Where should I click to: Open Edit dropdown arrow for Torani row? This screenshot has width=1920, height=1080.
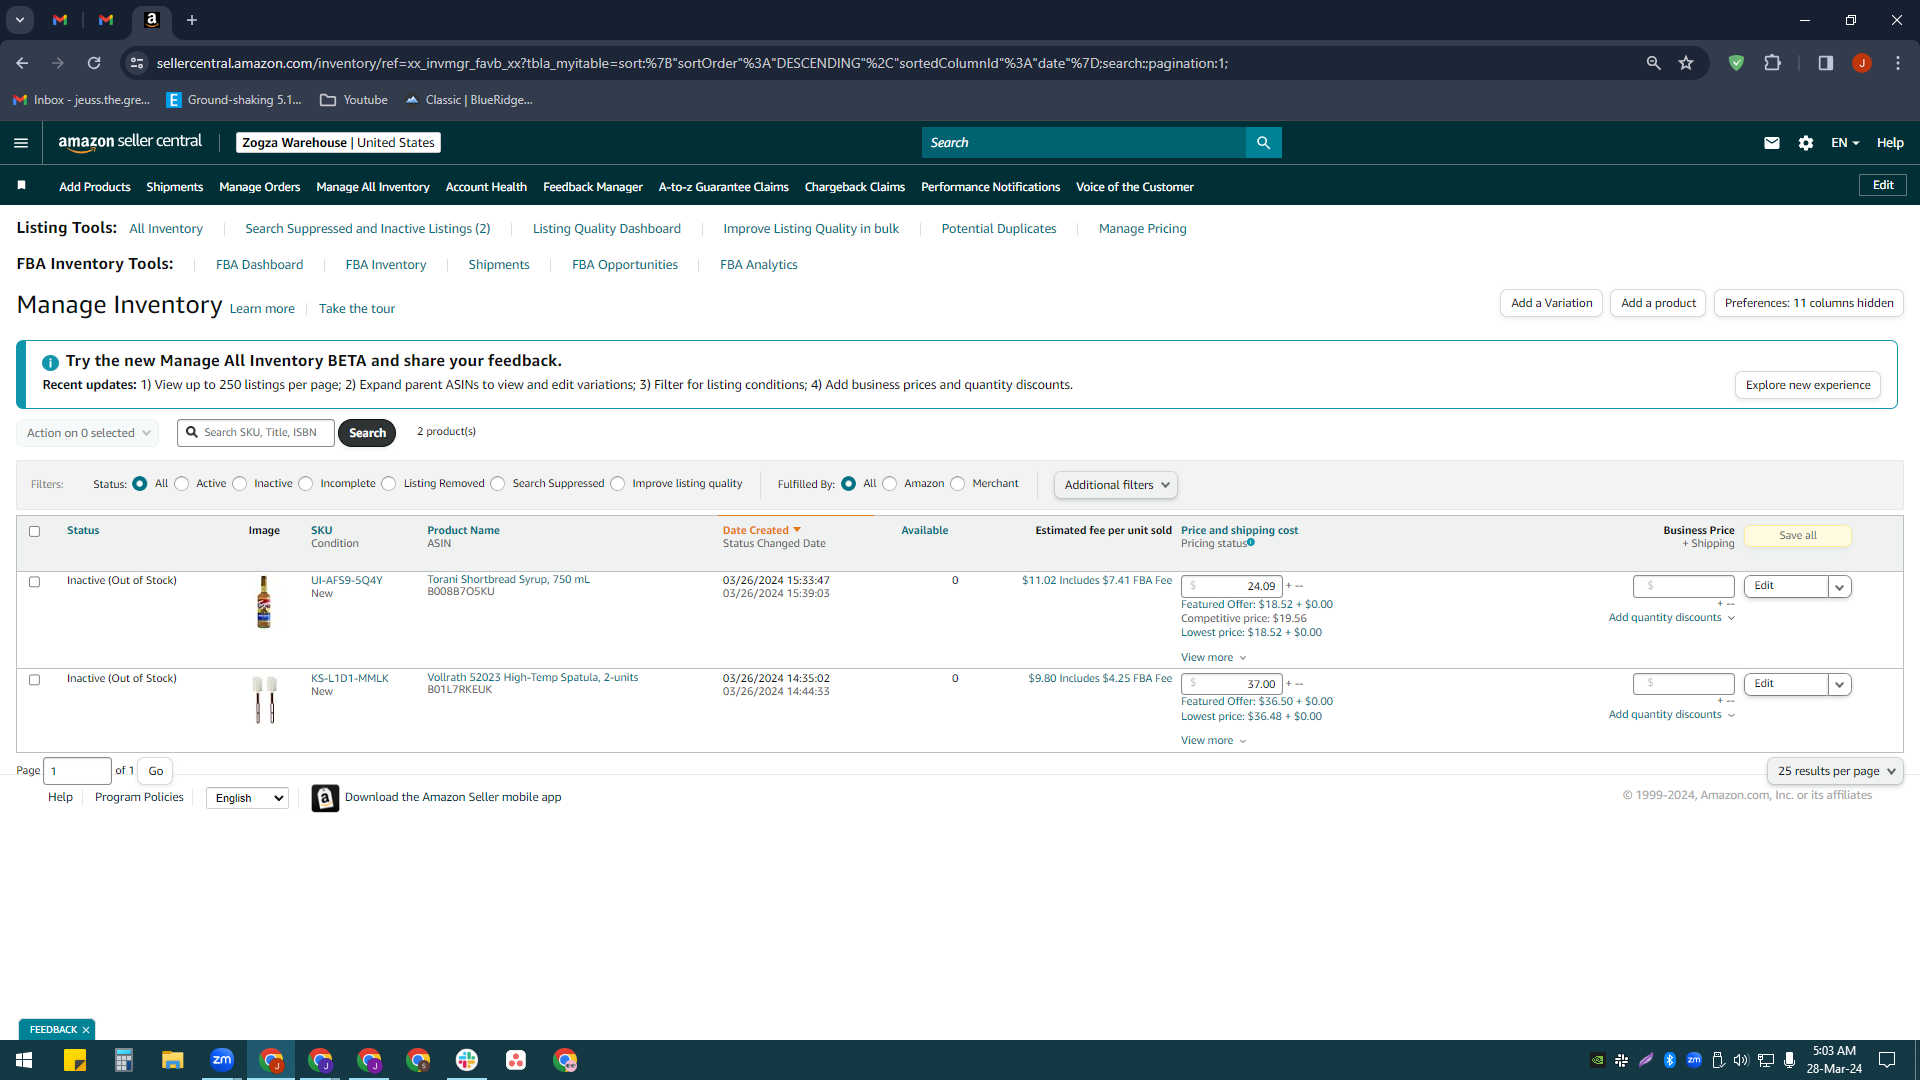pyautogui.click(x=1840, y=587)
